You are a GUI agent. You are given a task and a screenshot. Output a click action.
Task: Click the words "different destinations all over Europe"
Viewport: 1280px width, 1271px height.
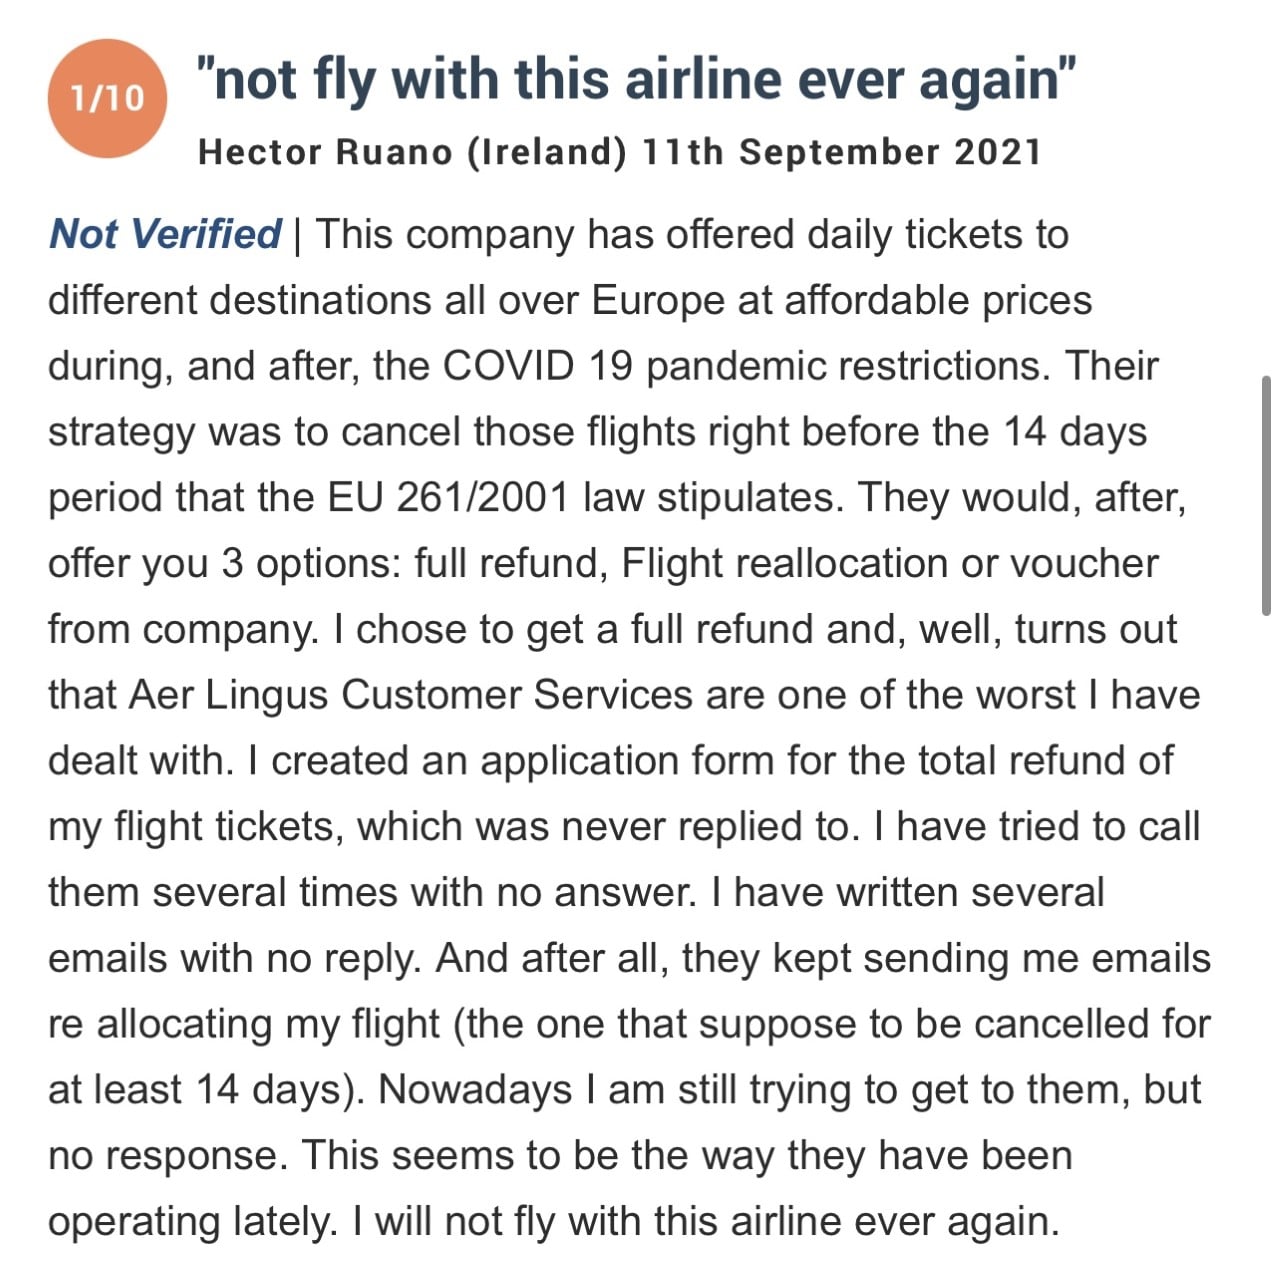[x=386, y=300]
